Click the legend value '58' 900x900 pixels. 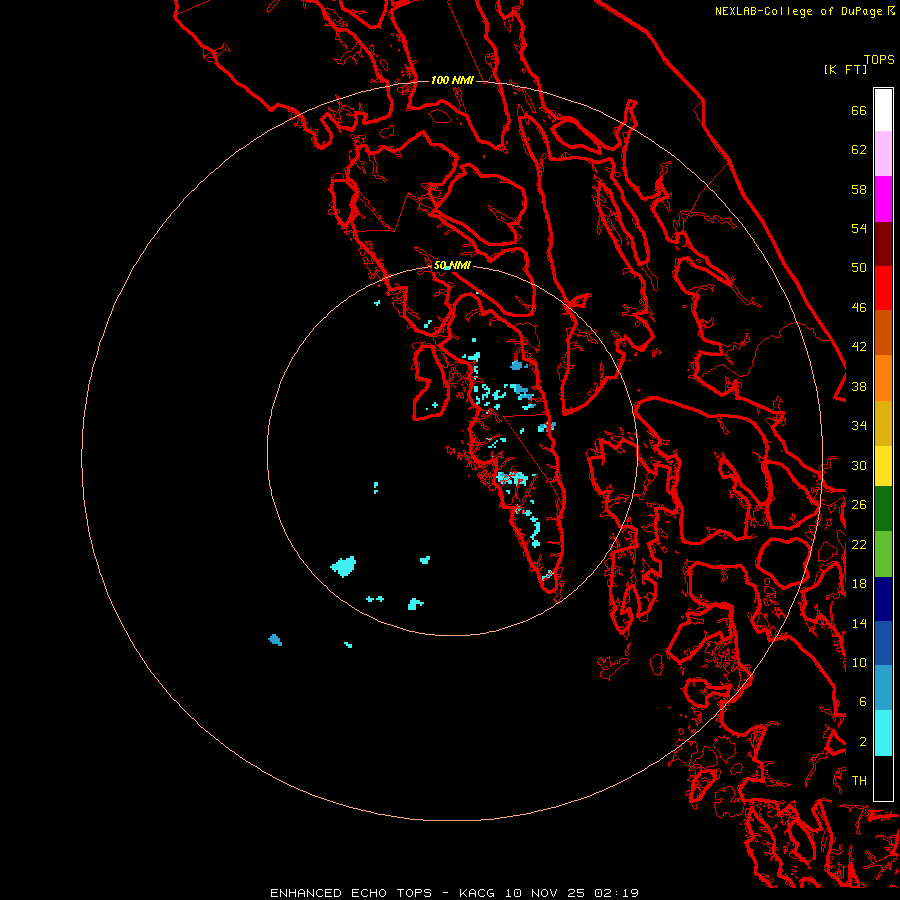tap(859, 189)
